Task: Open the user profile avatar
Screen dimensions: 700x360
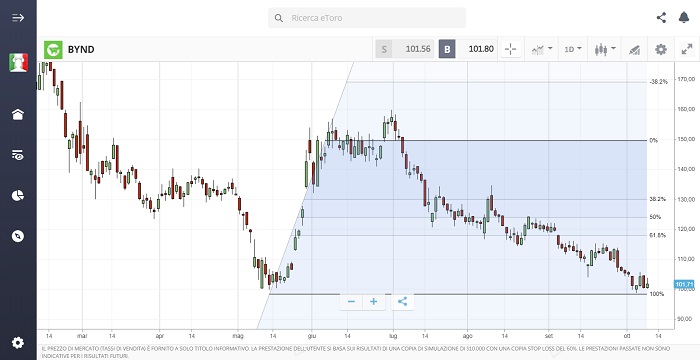Action: click(18, 63)
